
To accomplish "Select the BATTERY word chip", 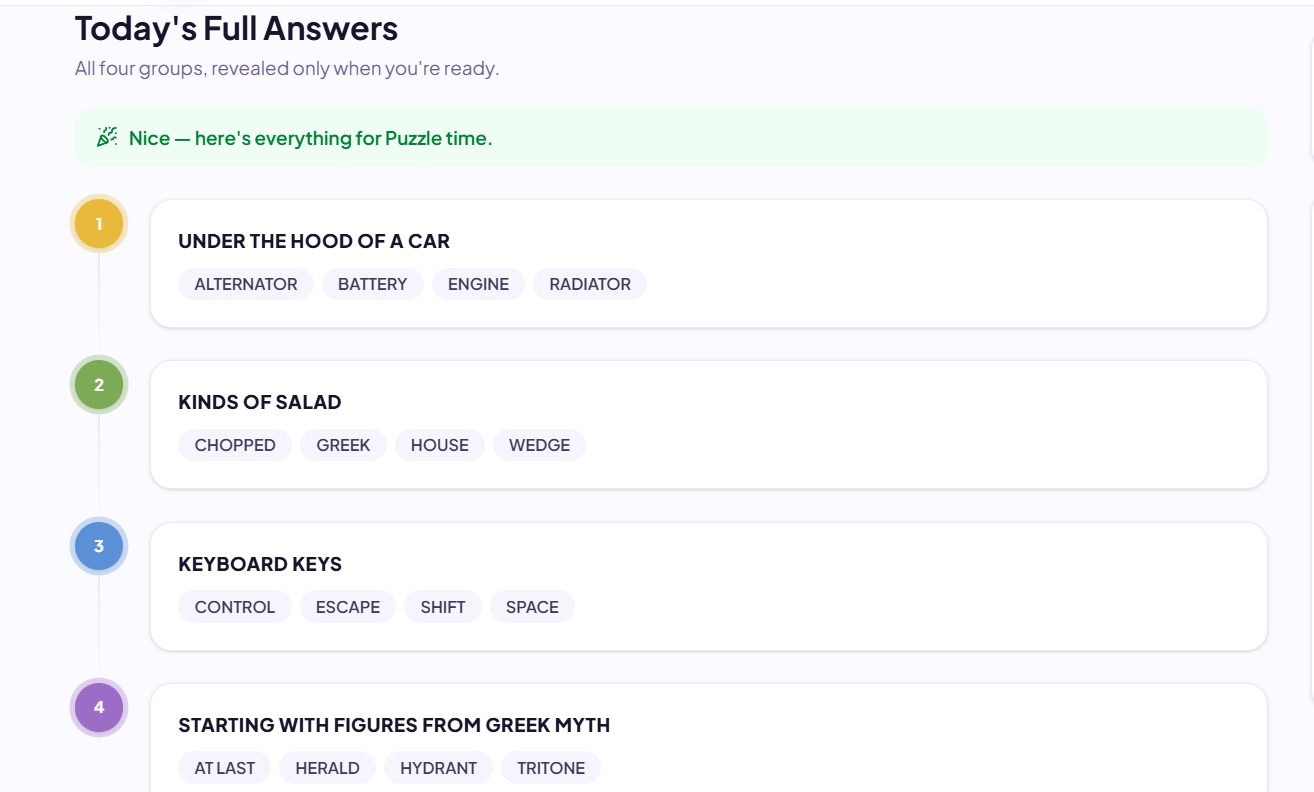I will (x=372, y=284).
